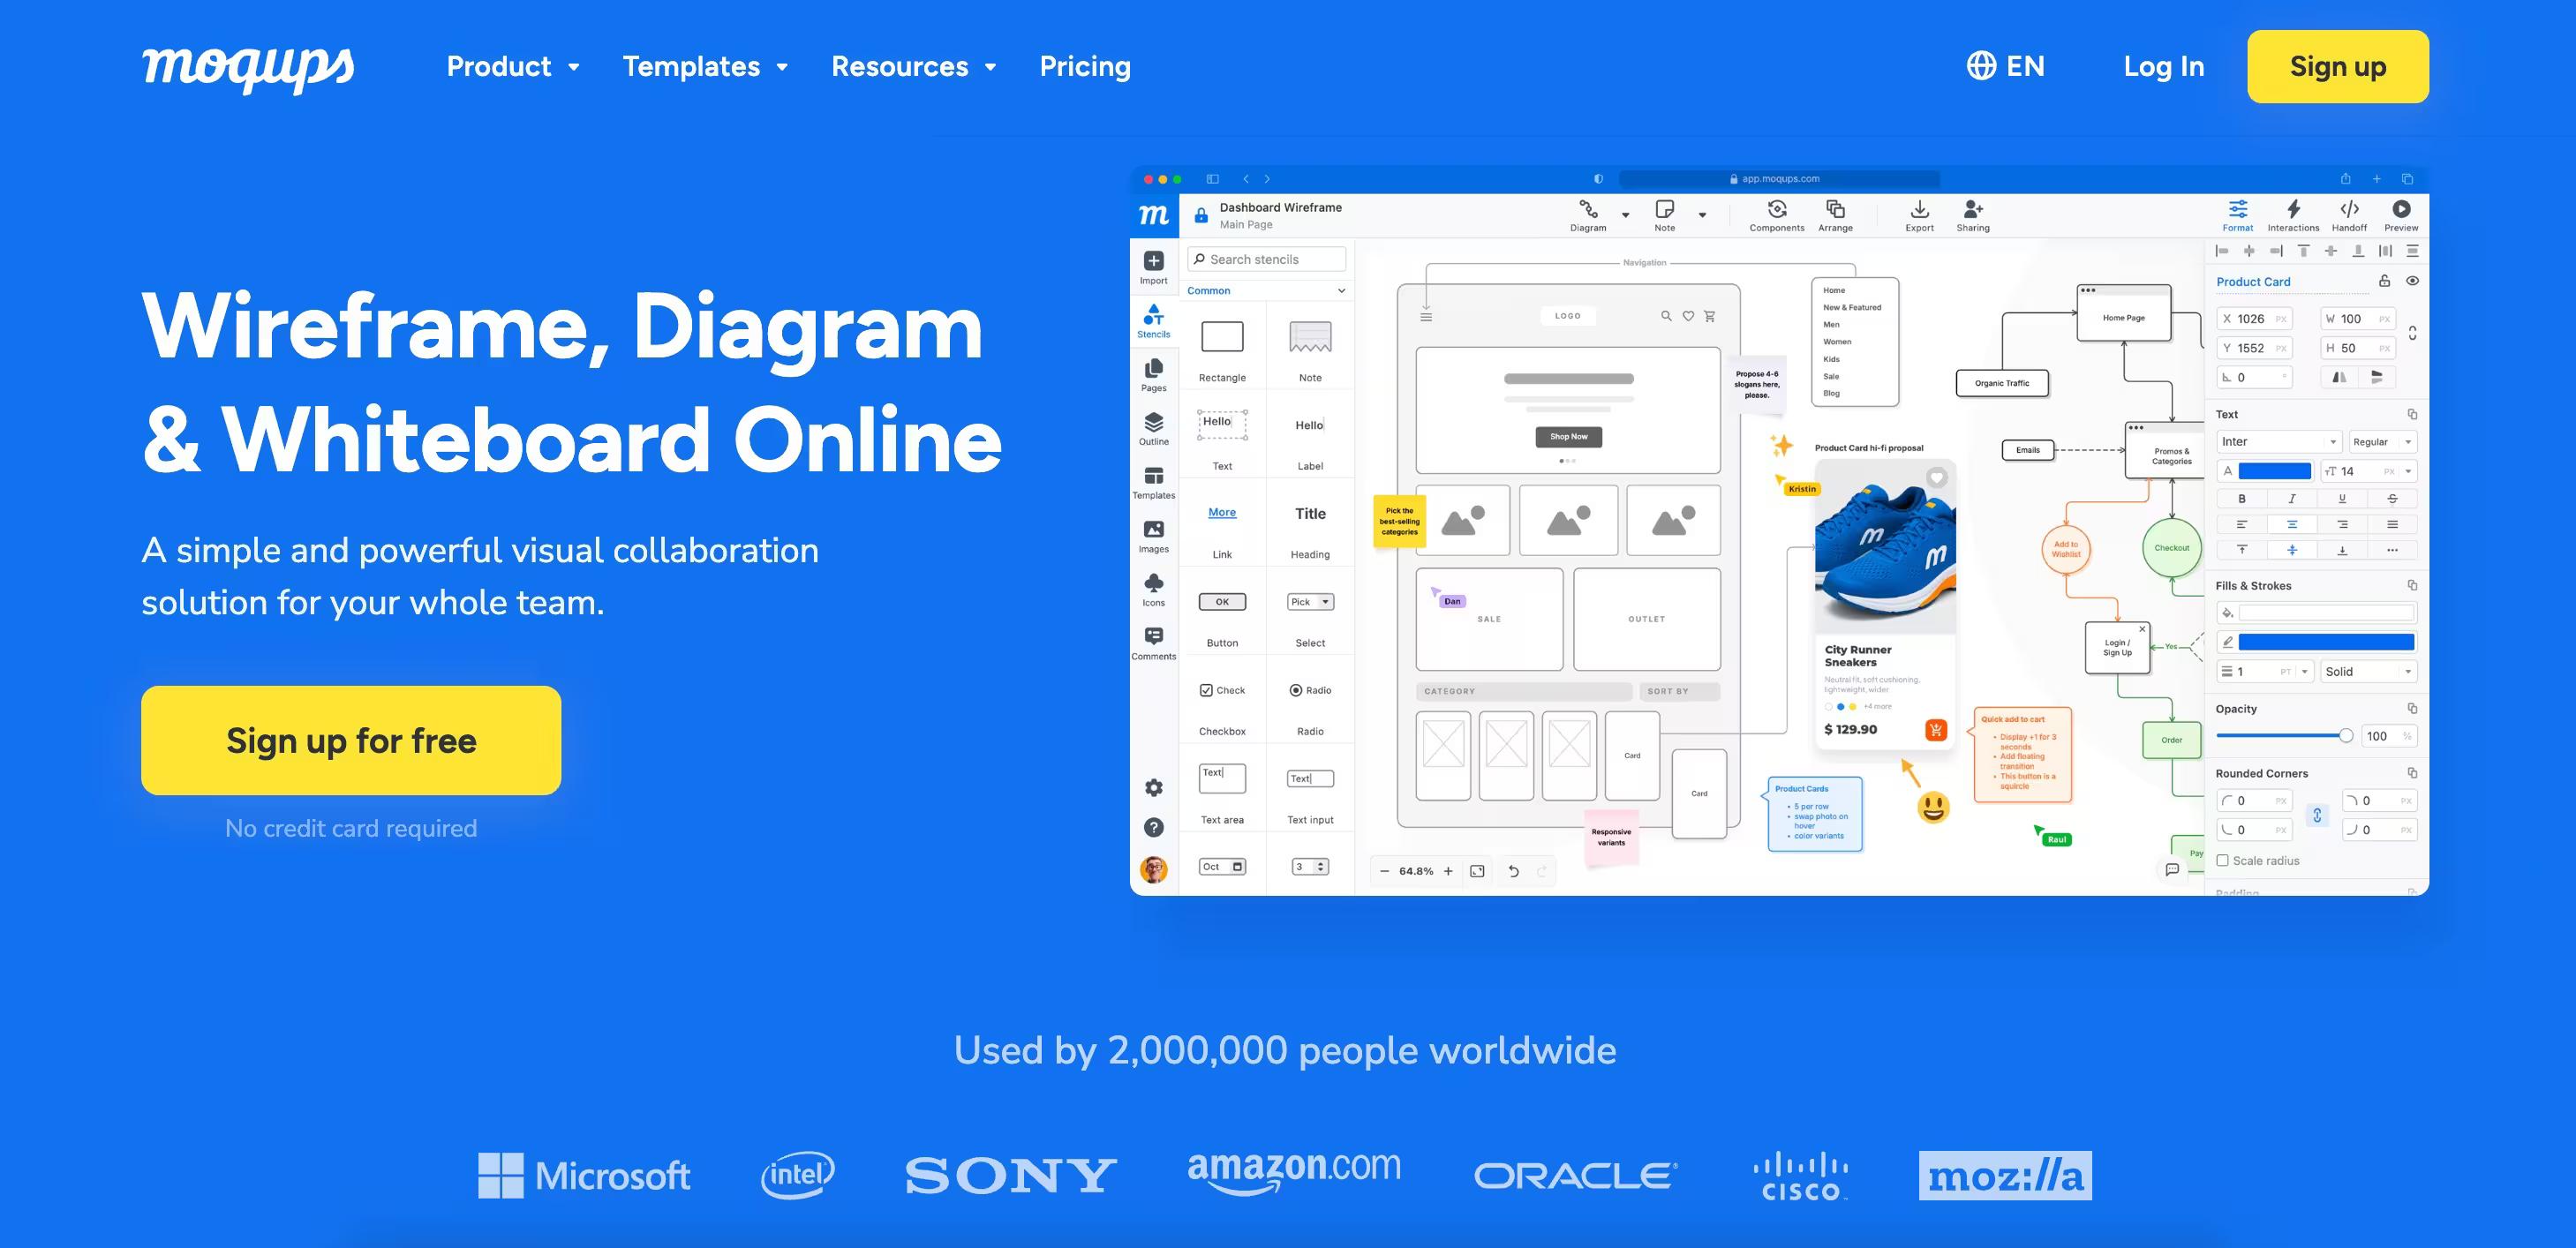Expand the Resources dropdown menu
Image resolution: width=2576 pixels, height=1248 pixels.
(913, 66)
